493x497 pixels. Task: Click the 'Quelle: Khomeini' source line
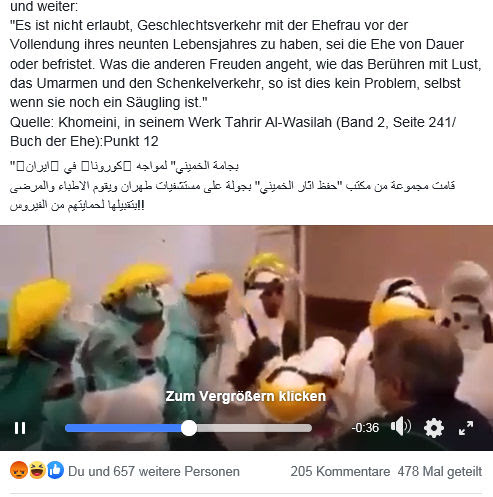(x=233, y=132)
